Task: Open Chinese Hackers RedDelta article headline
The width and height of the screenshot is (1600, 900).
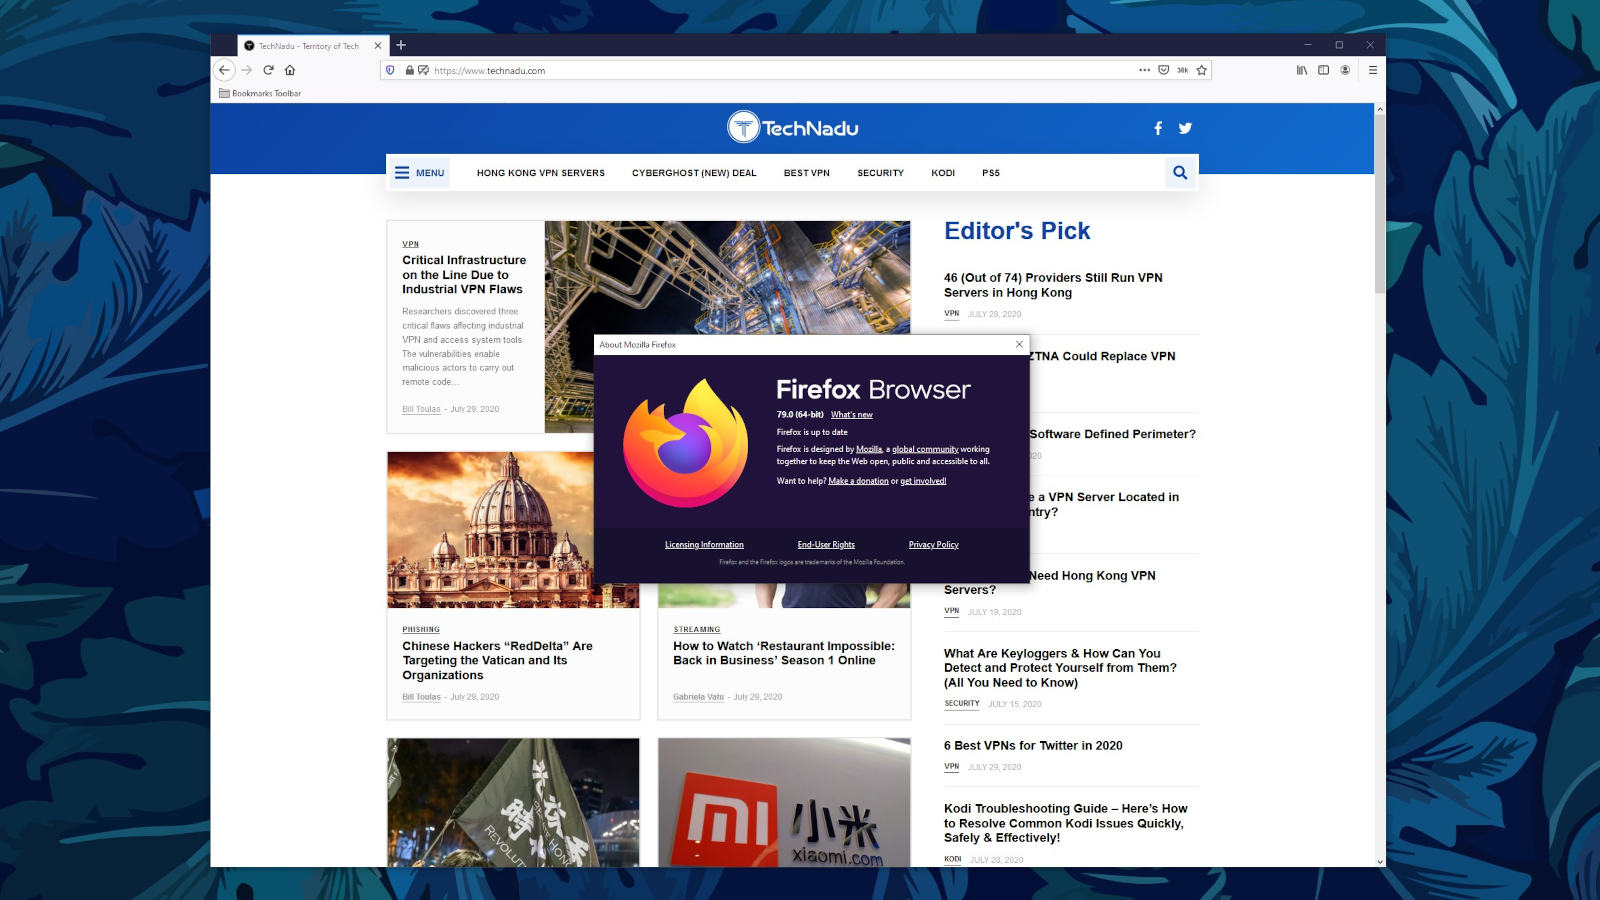Action: 497,660
